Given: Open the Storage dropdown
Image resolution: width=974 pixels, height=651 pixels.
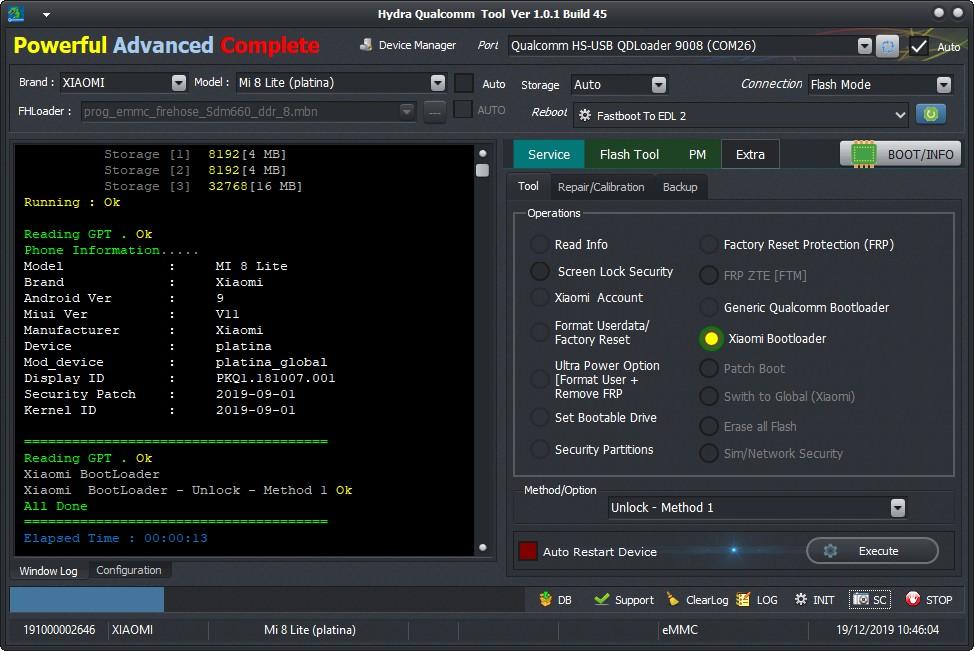Looking at the screenshot, I should tap(659, 84).
